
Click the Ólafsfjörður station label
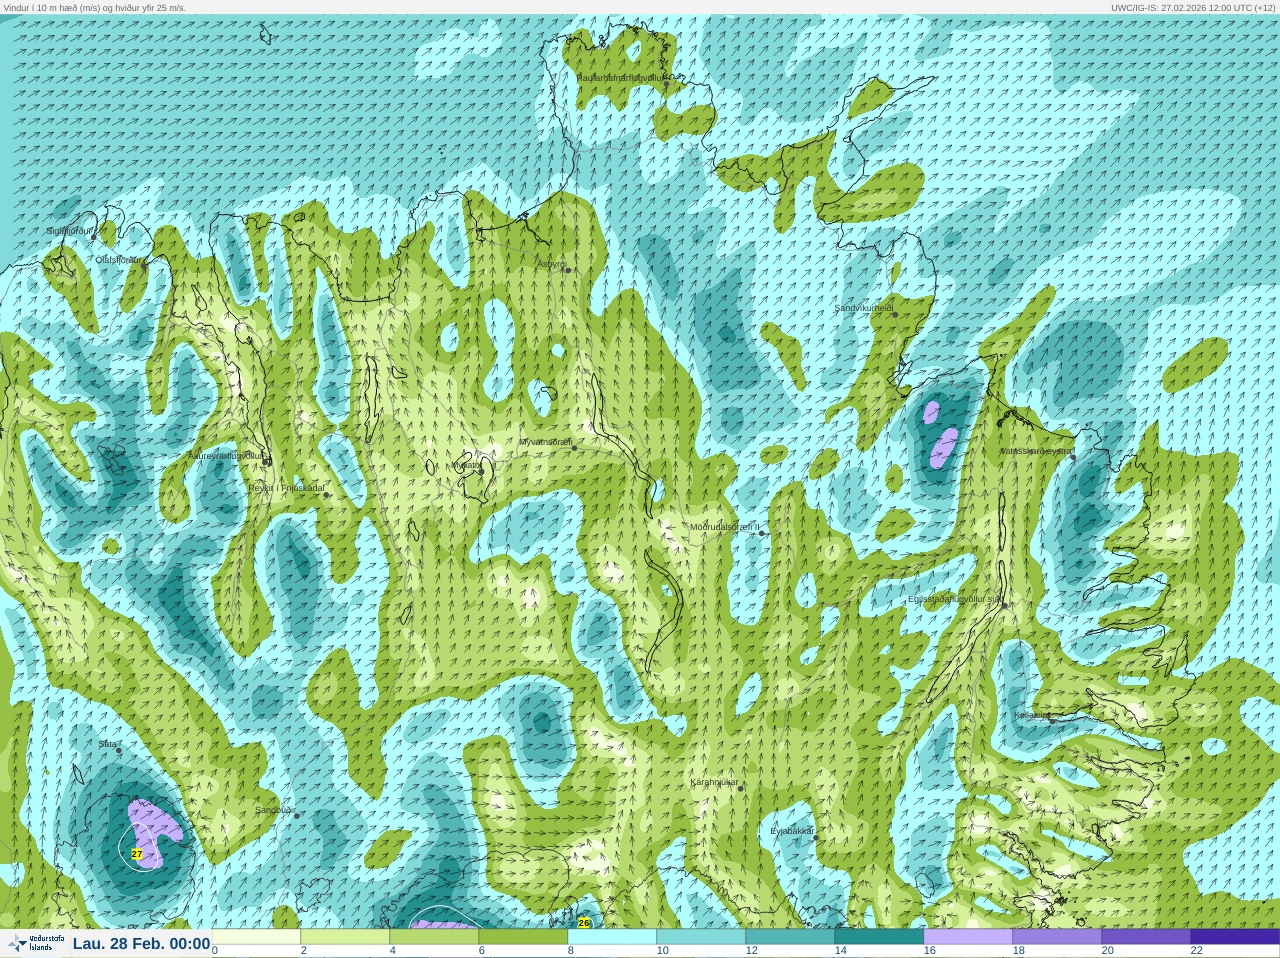coord(119,260)
